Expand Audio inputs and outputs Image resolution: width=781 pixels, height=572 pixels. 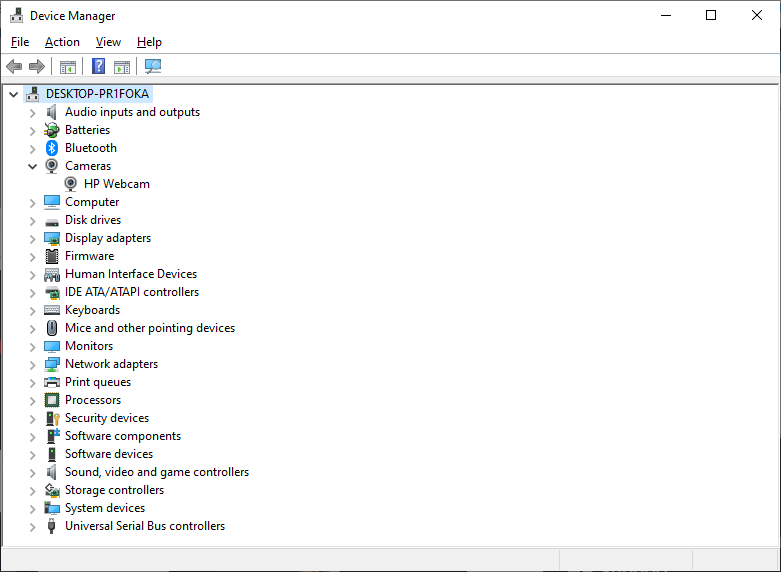tap(32, 113)
